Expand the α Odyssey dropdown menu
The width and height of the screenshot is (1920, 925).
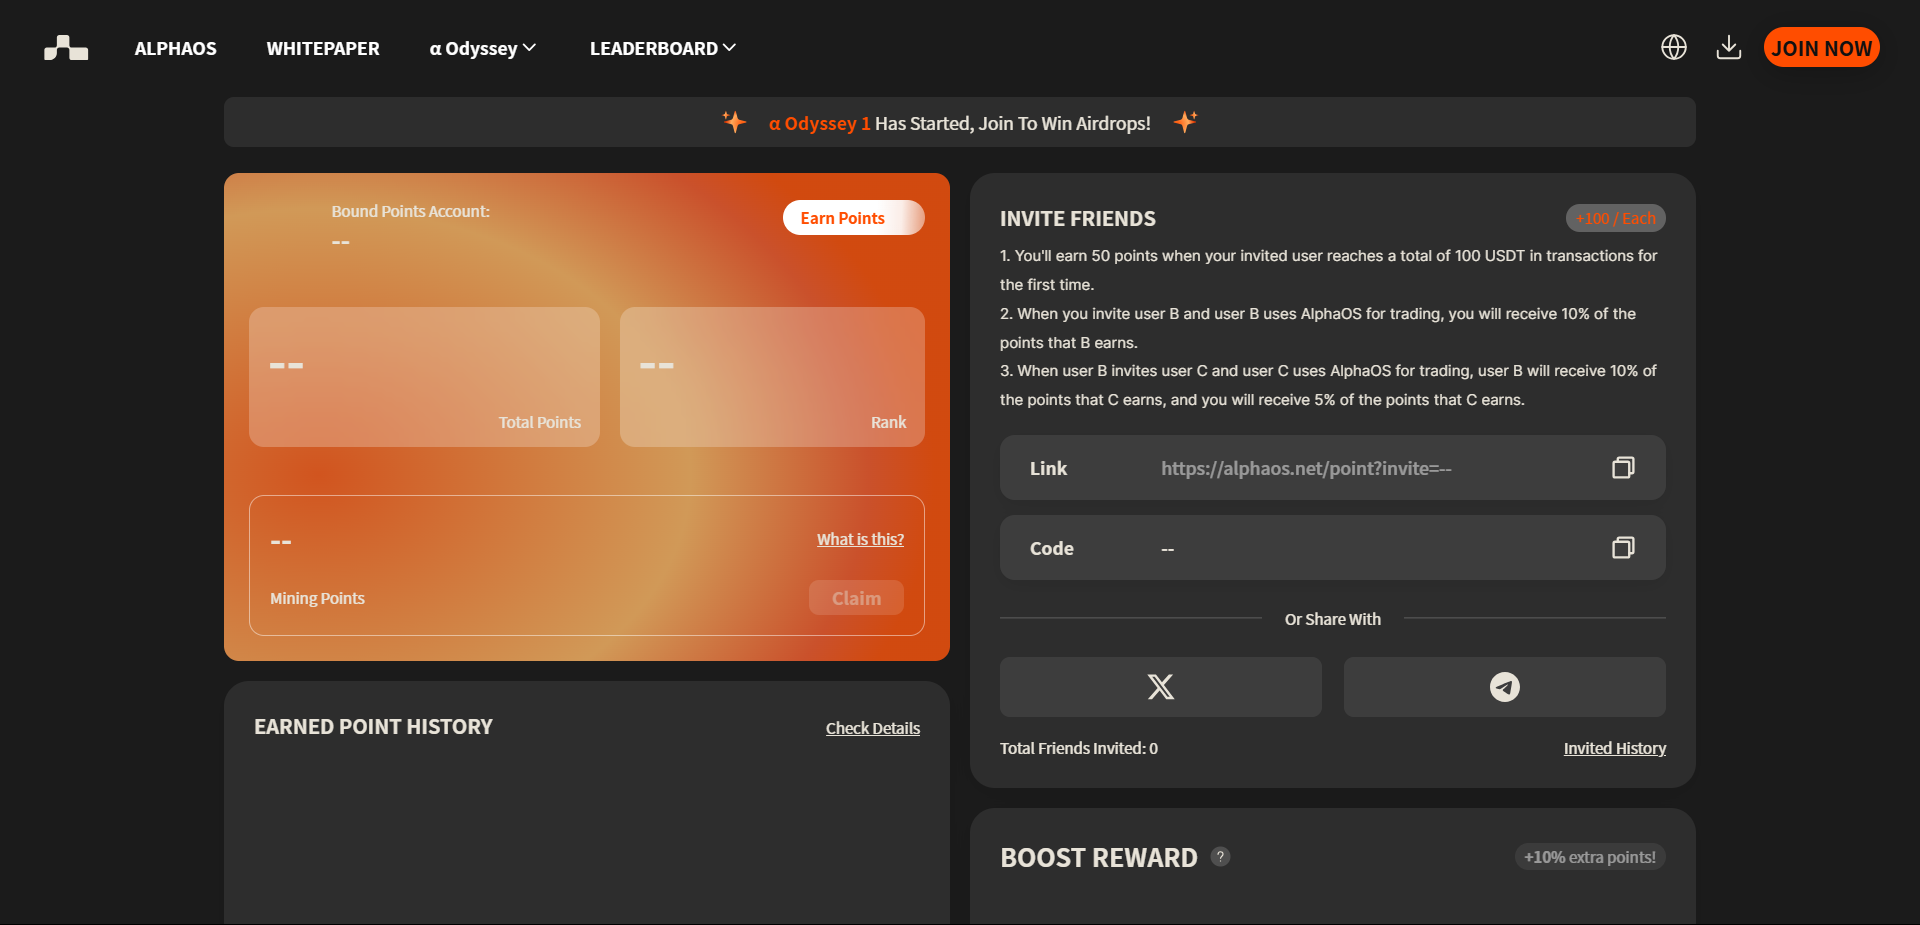point(483,48)
